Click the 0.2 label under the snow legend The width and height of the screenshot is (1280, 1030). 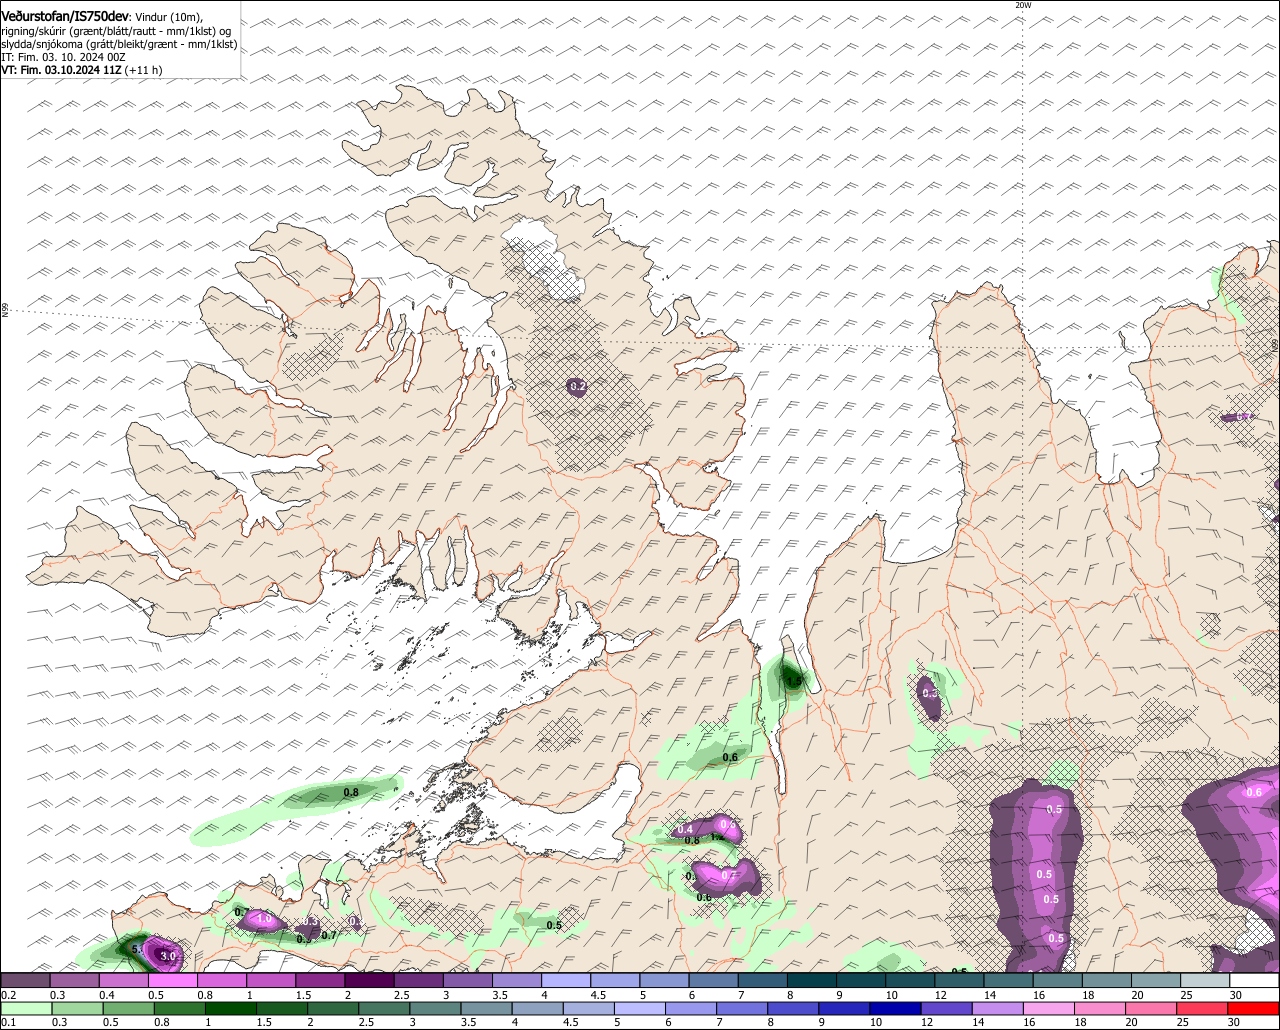(x=8, y=995)
